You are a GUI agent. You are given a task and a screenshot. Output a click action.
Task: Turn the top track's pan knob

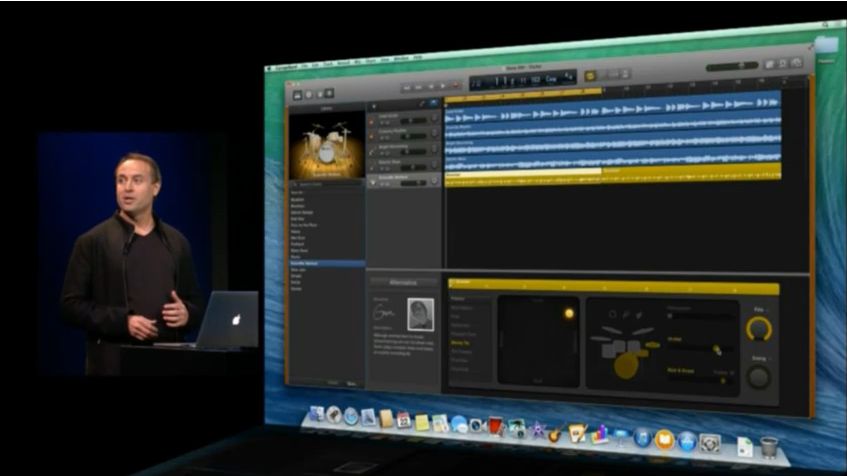[434, 119]
